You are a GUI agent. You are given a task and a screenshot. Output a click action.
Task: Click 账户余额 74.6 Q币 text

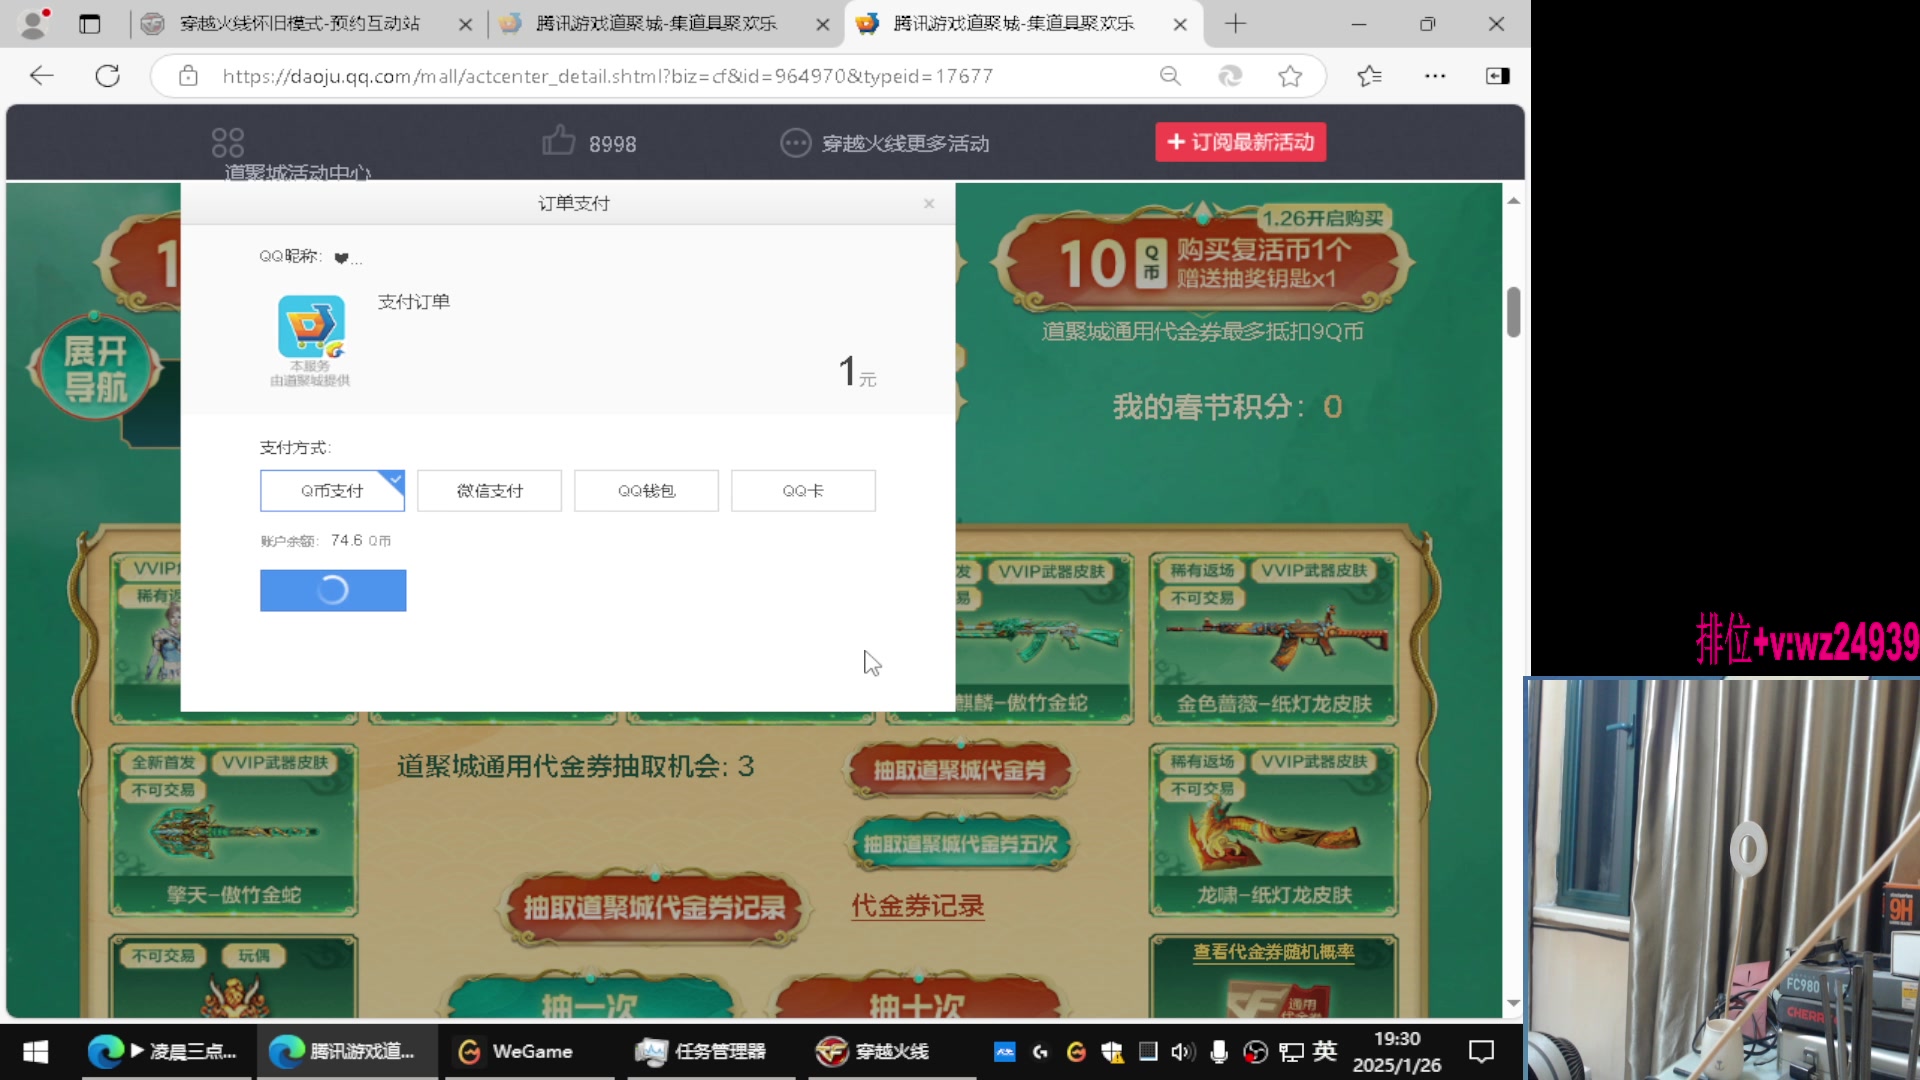click(325, 541)
